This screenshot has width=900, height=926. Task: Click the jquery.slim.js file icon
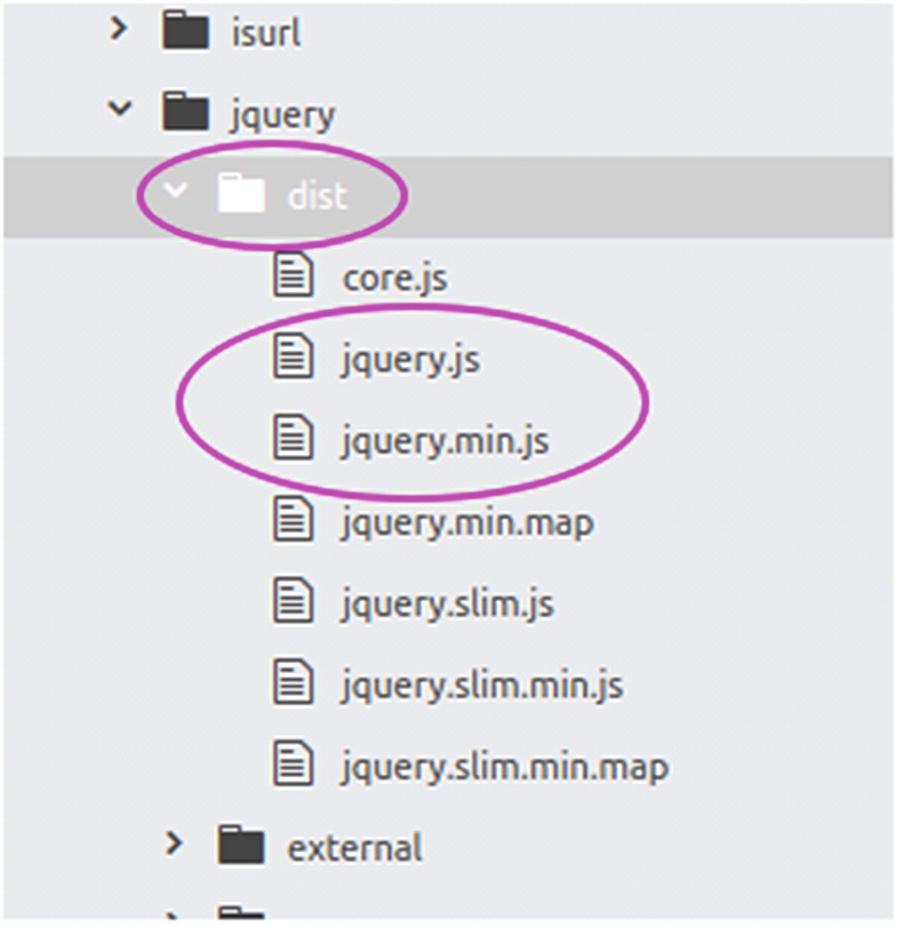[293, 601]
